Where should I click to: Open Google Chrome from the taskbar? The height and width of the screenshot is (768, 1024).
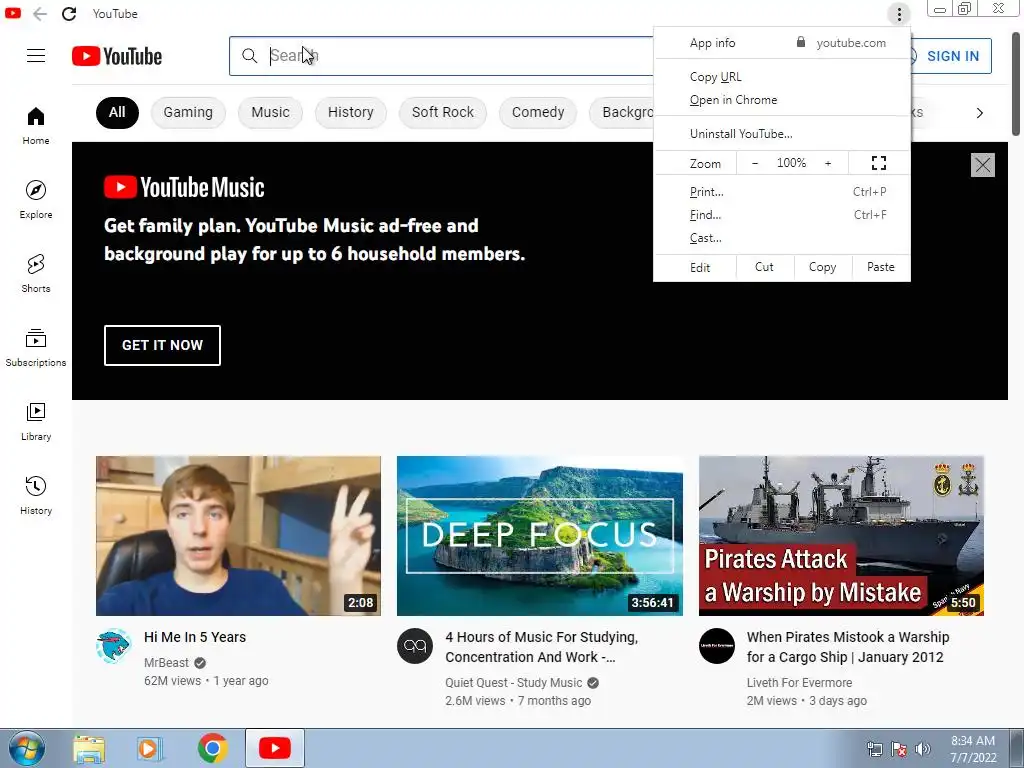coord(212,748)
